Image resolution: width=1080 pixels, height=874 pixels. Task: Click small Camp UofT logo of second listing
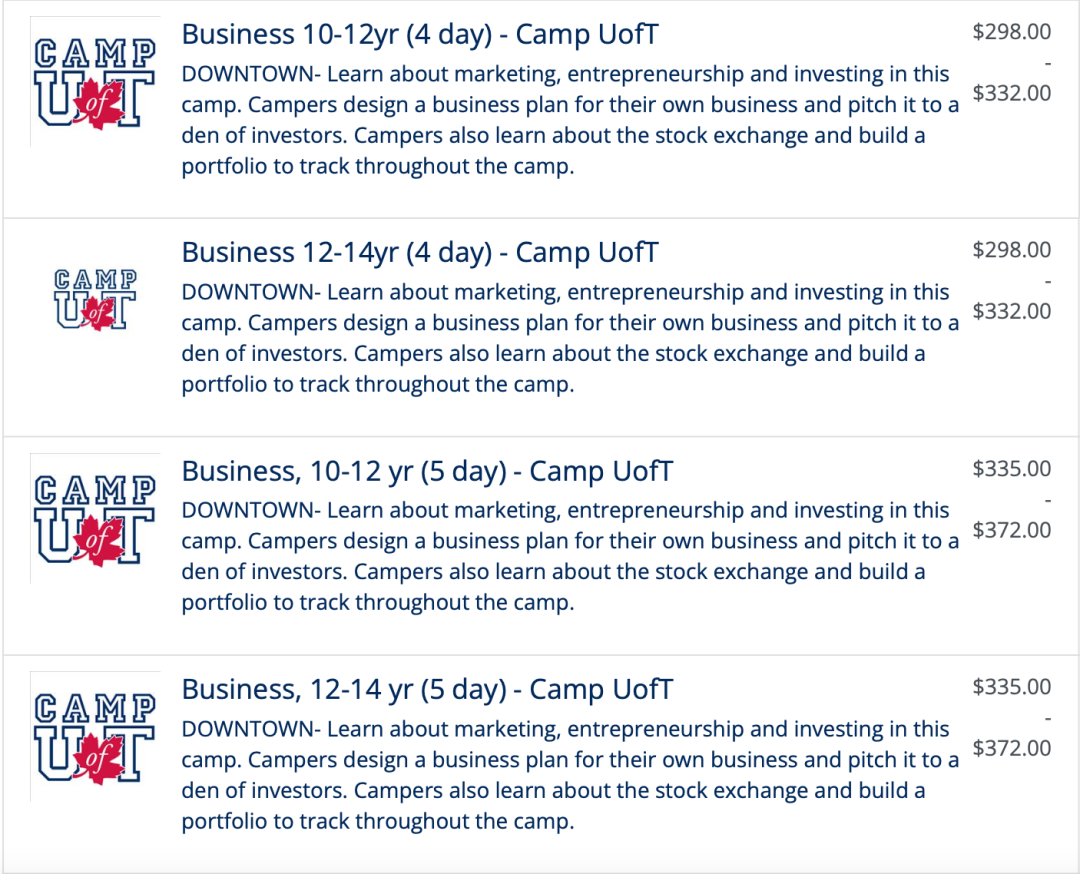point(95,300)
